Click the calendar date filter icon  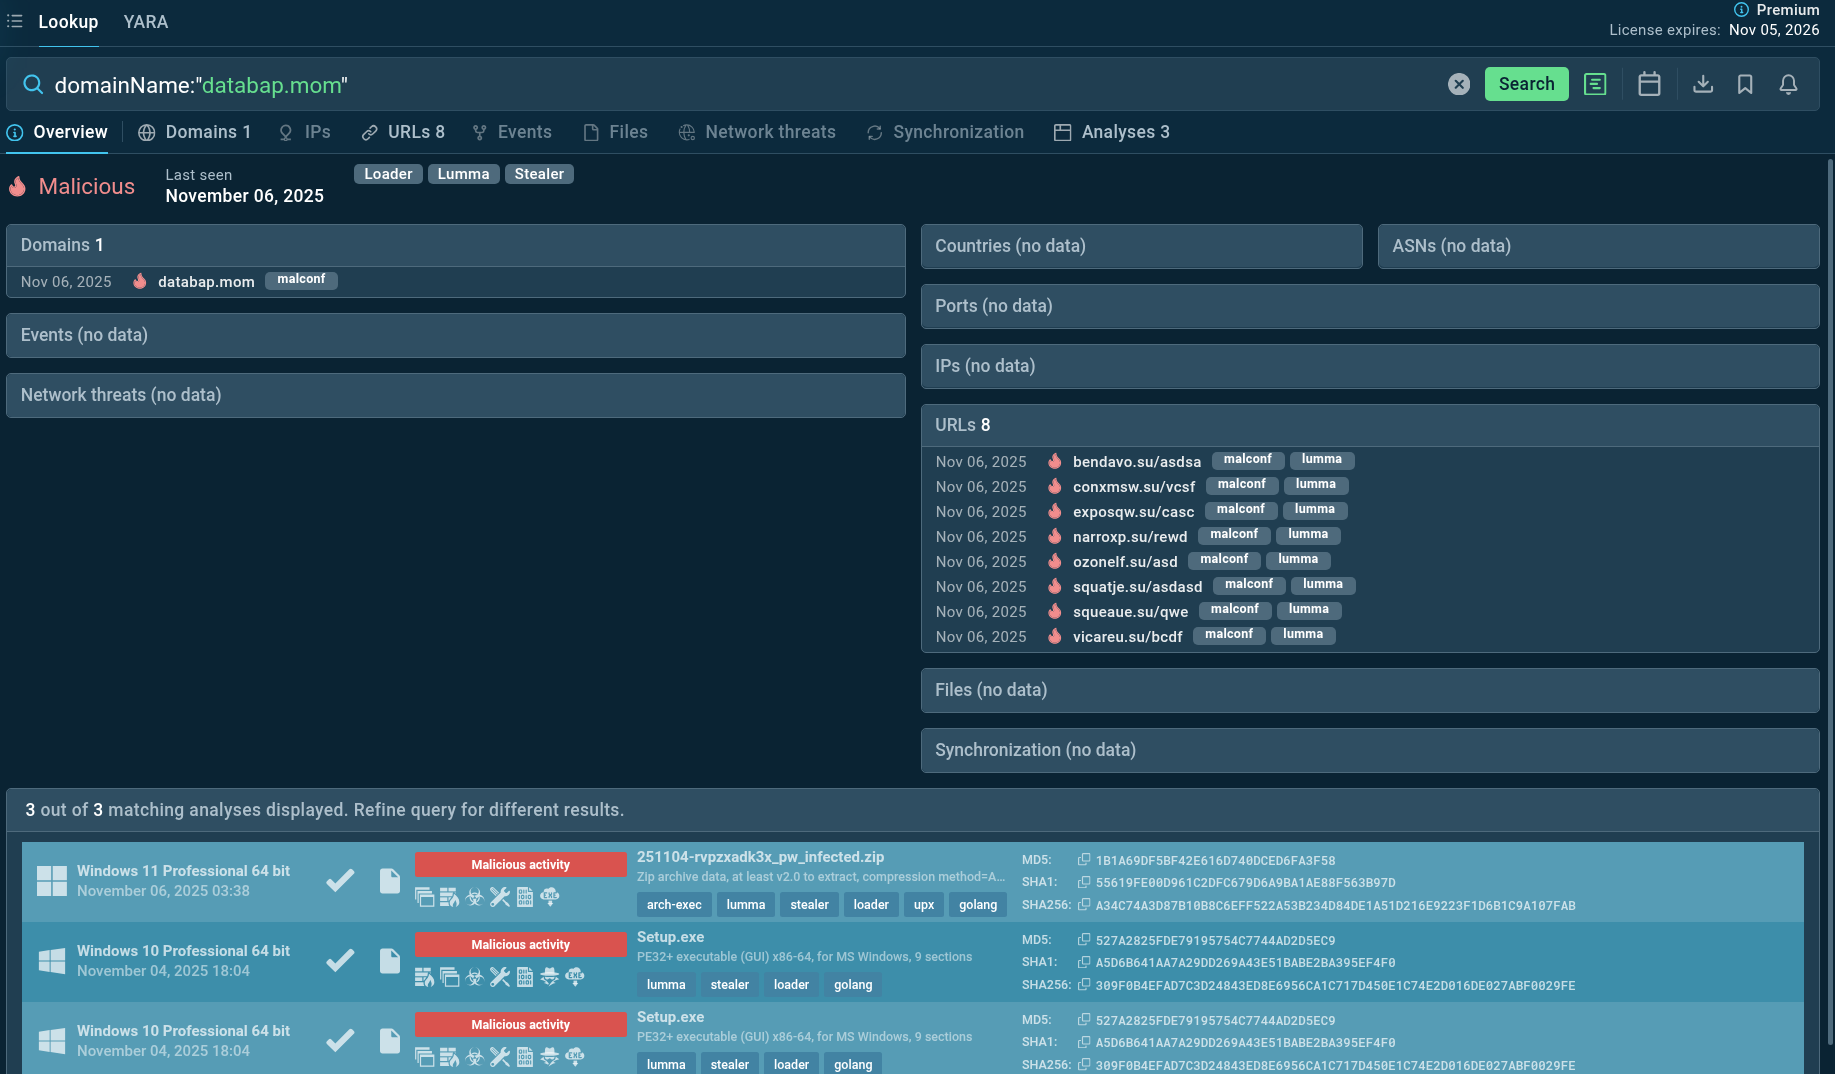tap(1649, 84)
